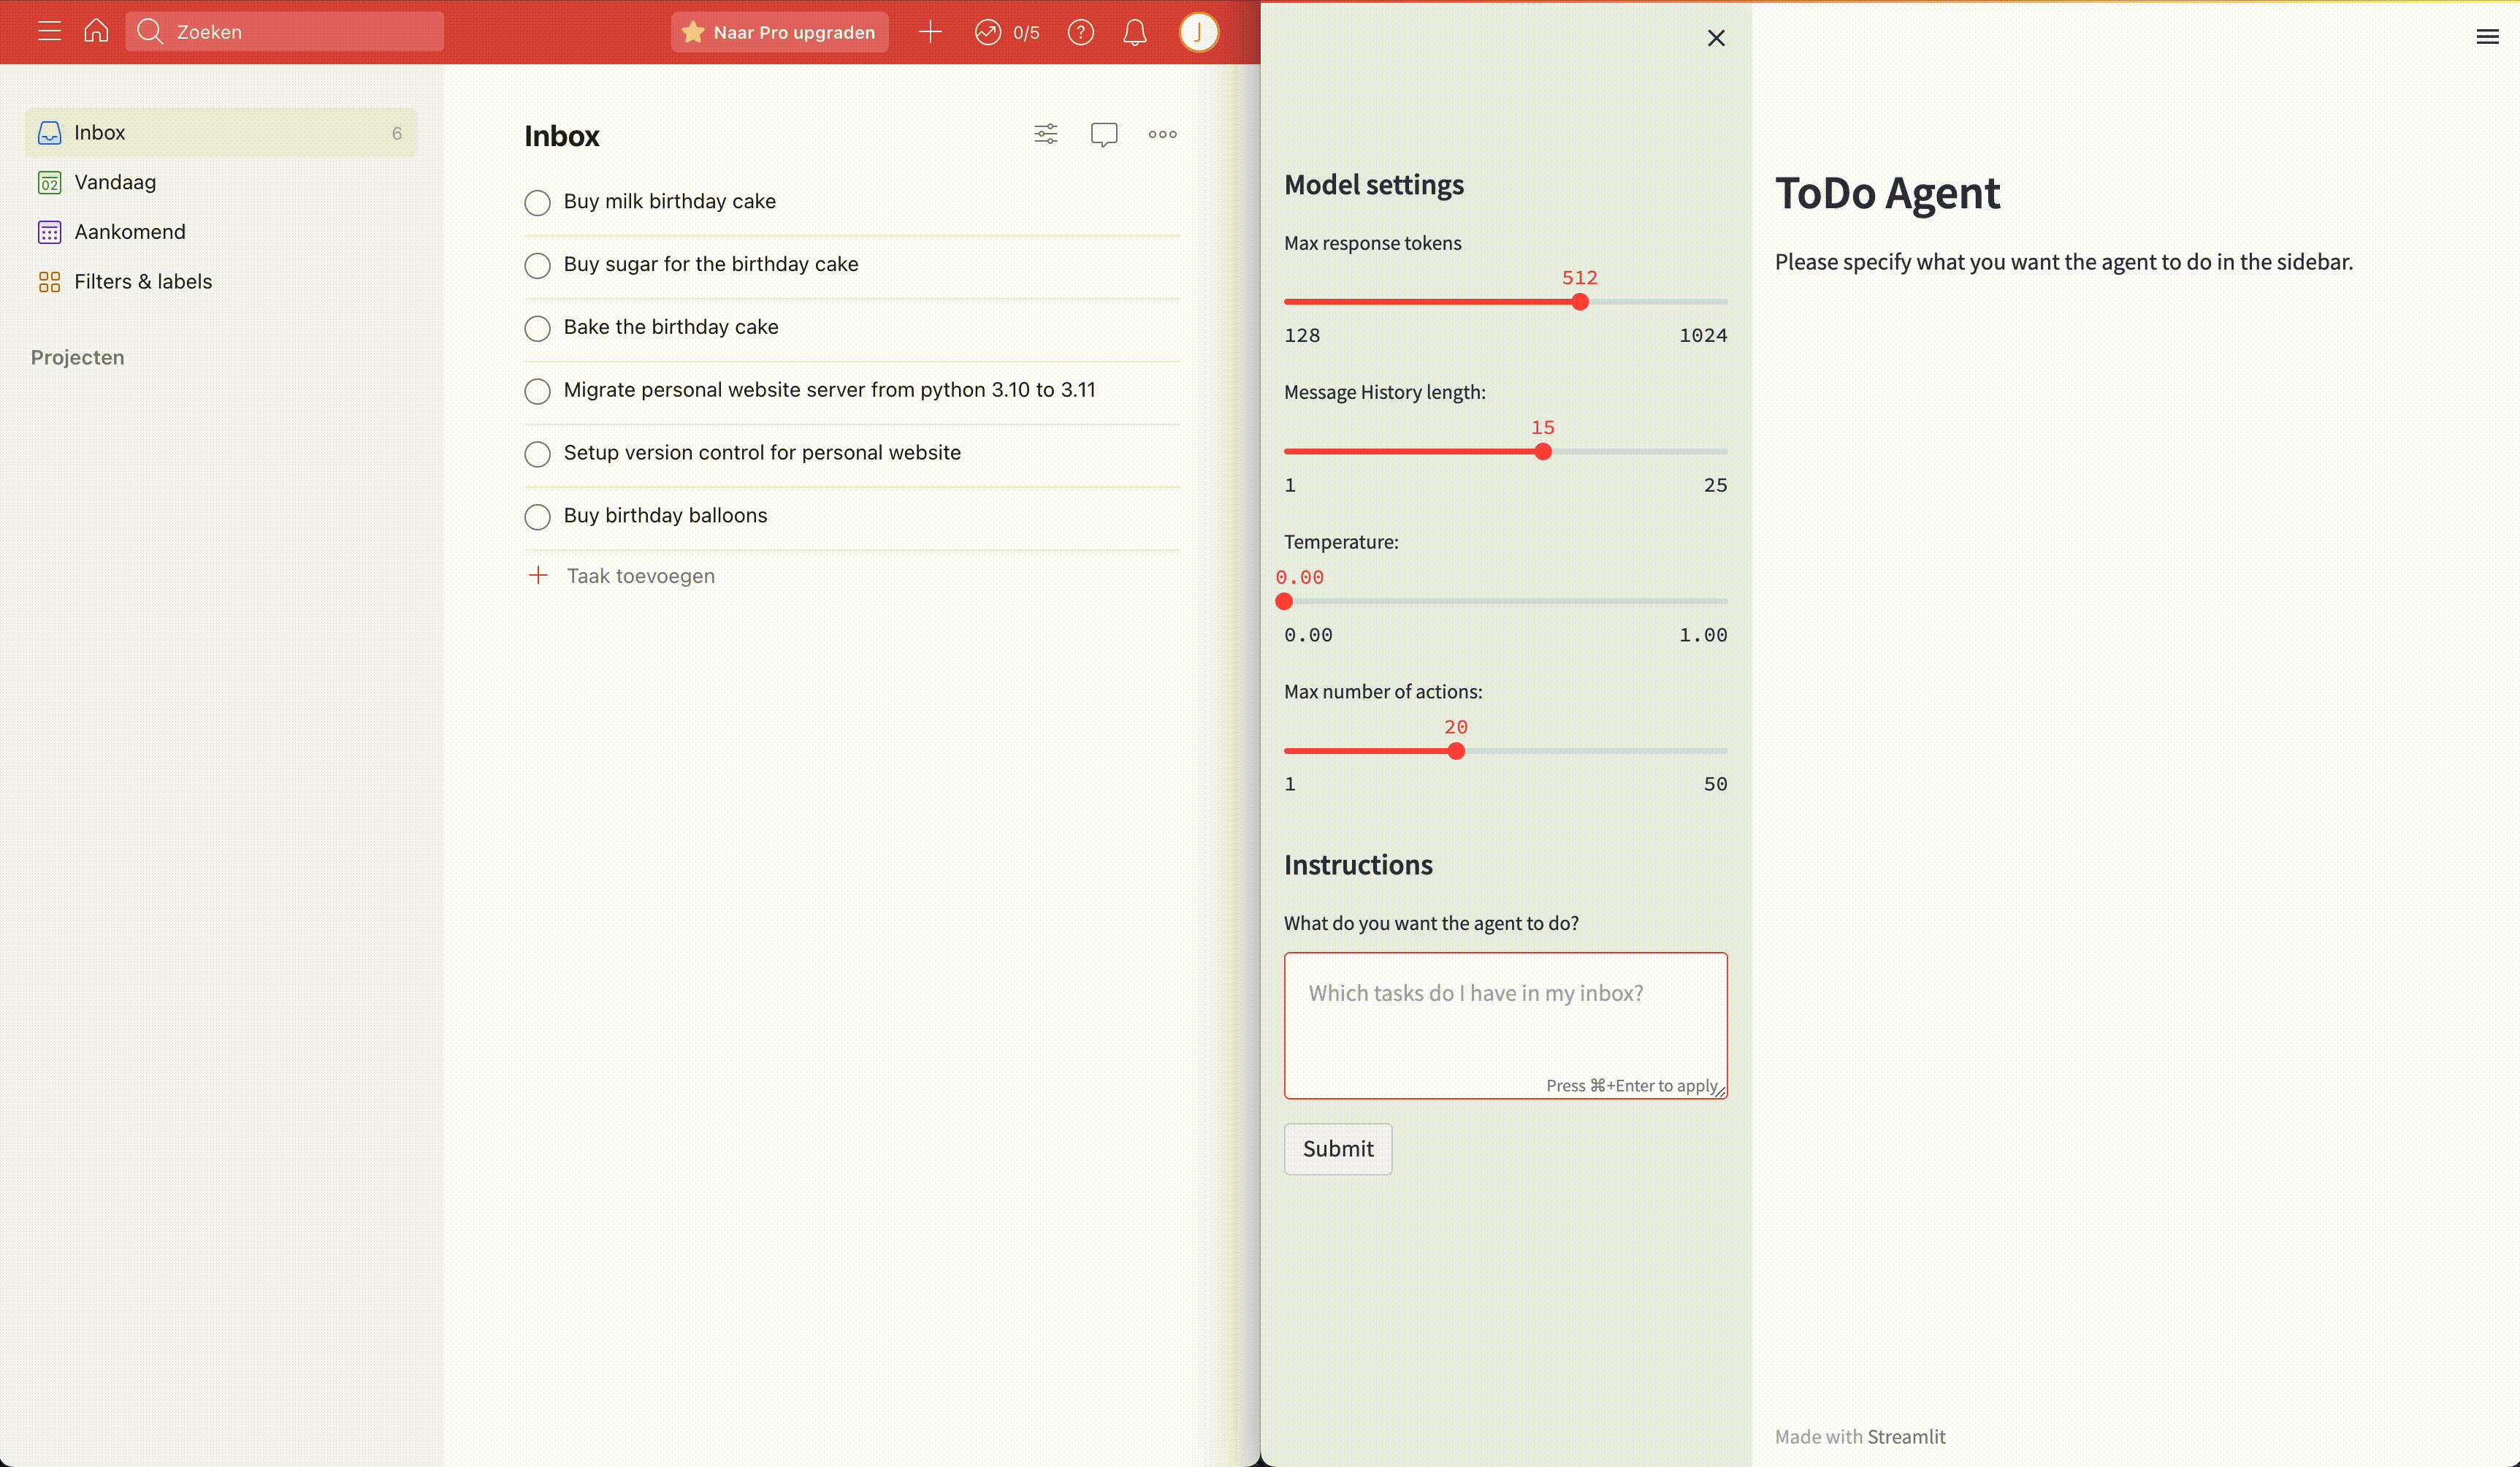Open the Inbox comments icon
The image size is (2520, 1467).
tap(1104, 134)
